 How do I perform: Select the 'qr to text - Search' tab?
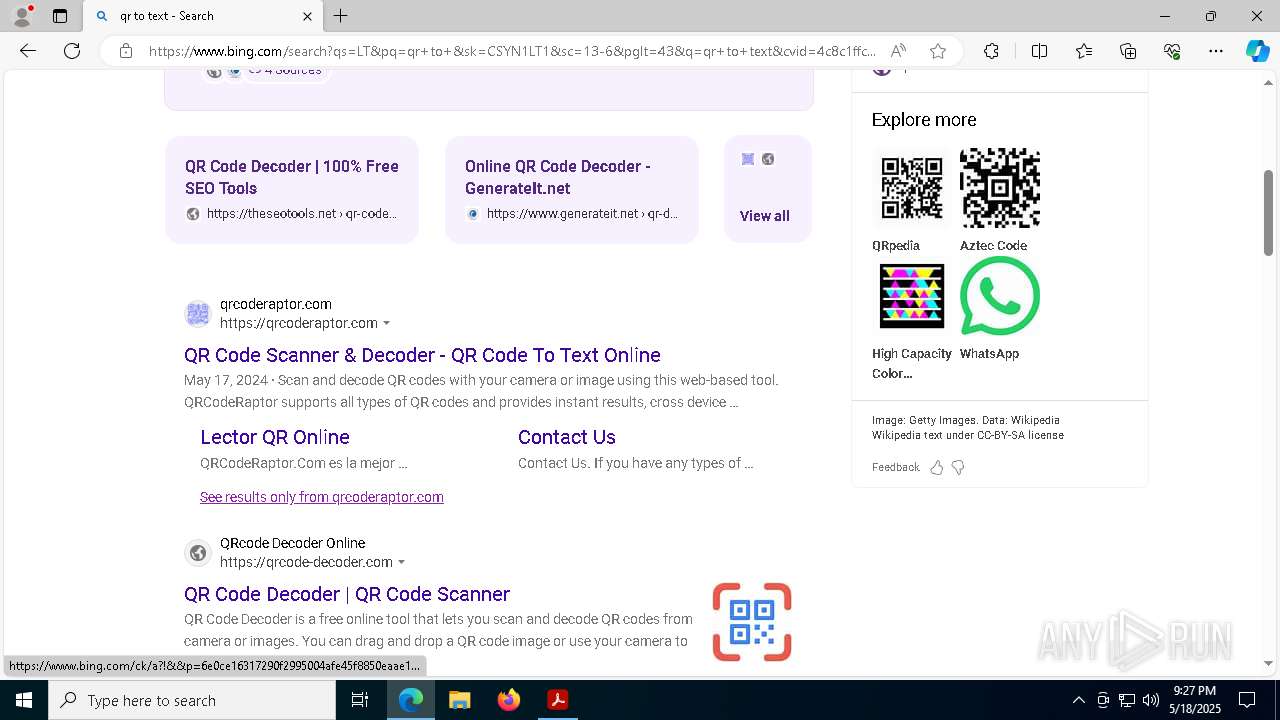[203, 16]
